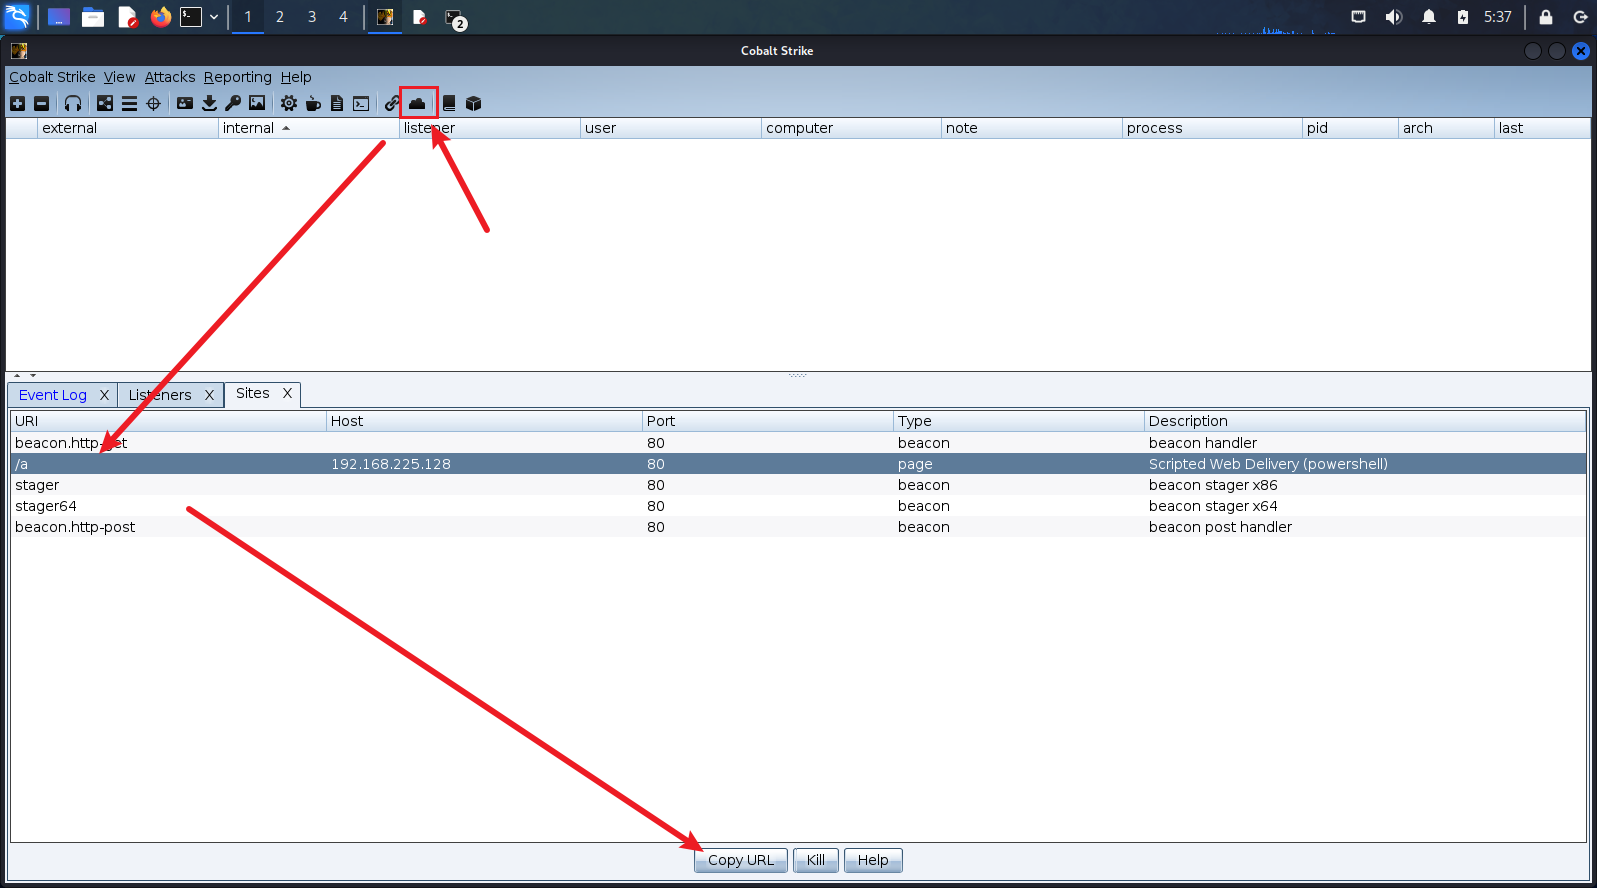The width and height of the screenshot is (1597, 888).
Task: Click the Copy URL button
Action: (741, 860)
